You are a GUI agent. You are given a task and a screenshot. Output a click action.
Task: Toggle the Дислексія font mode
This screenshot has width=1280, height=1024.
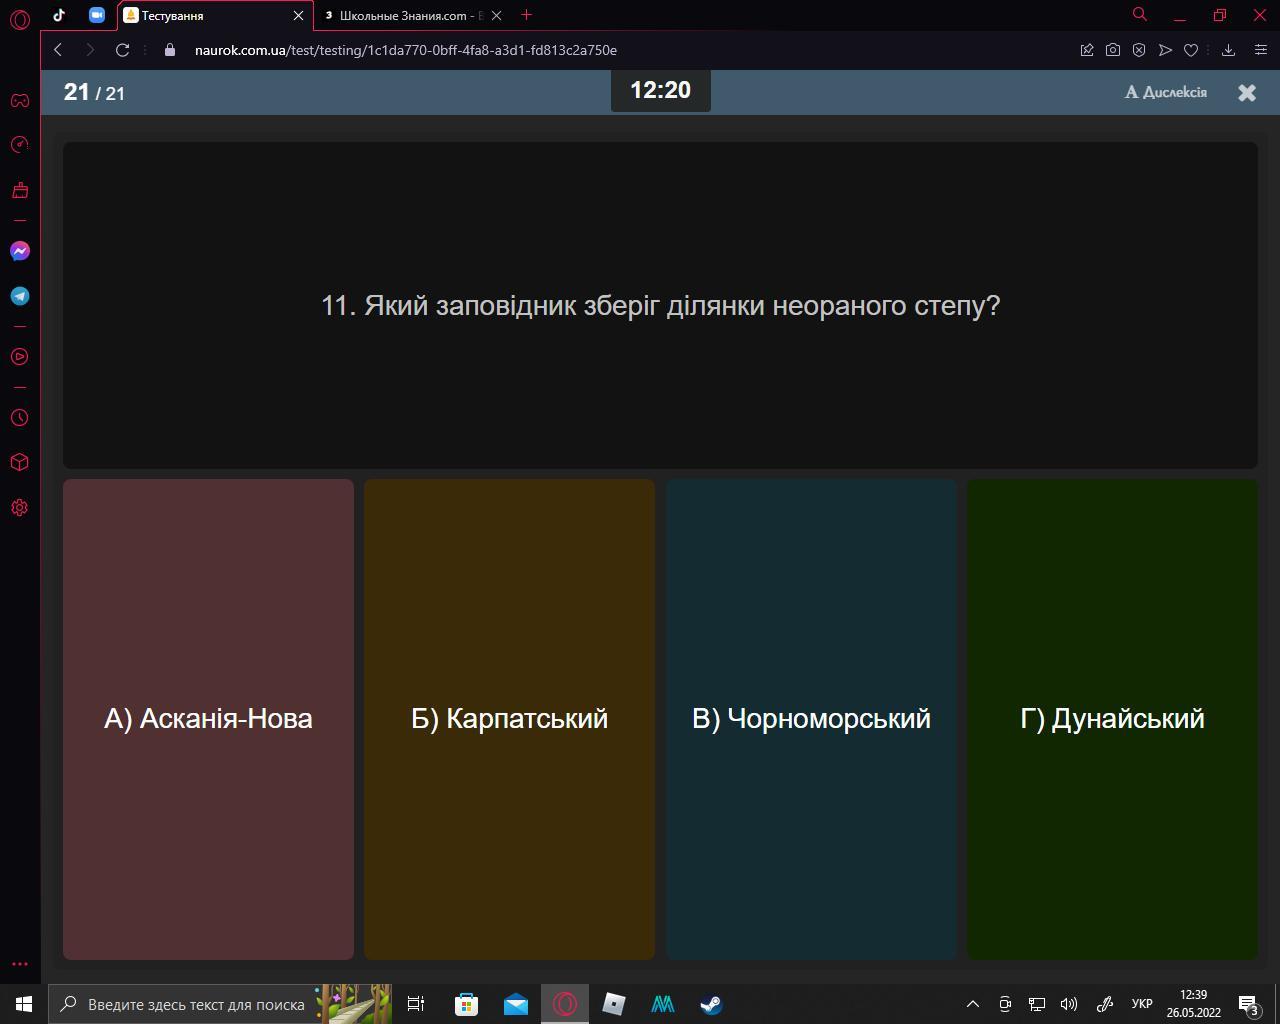pos(1166,92)
